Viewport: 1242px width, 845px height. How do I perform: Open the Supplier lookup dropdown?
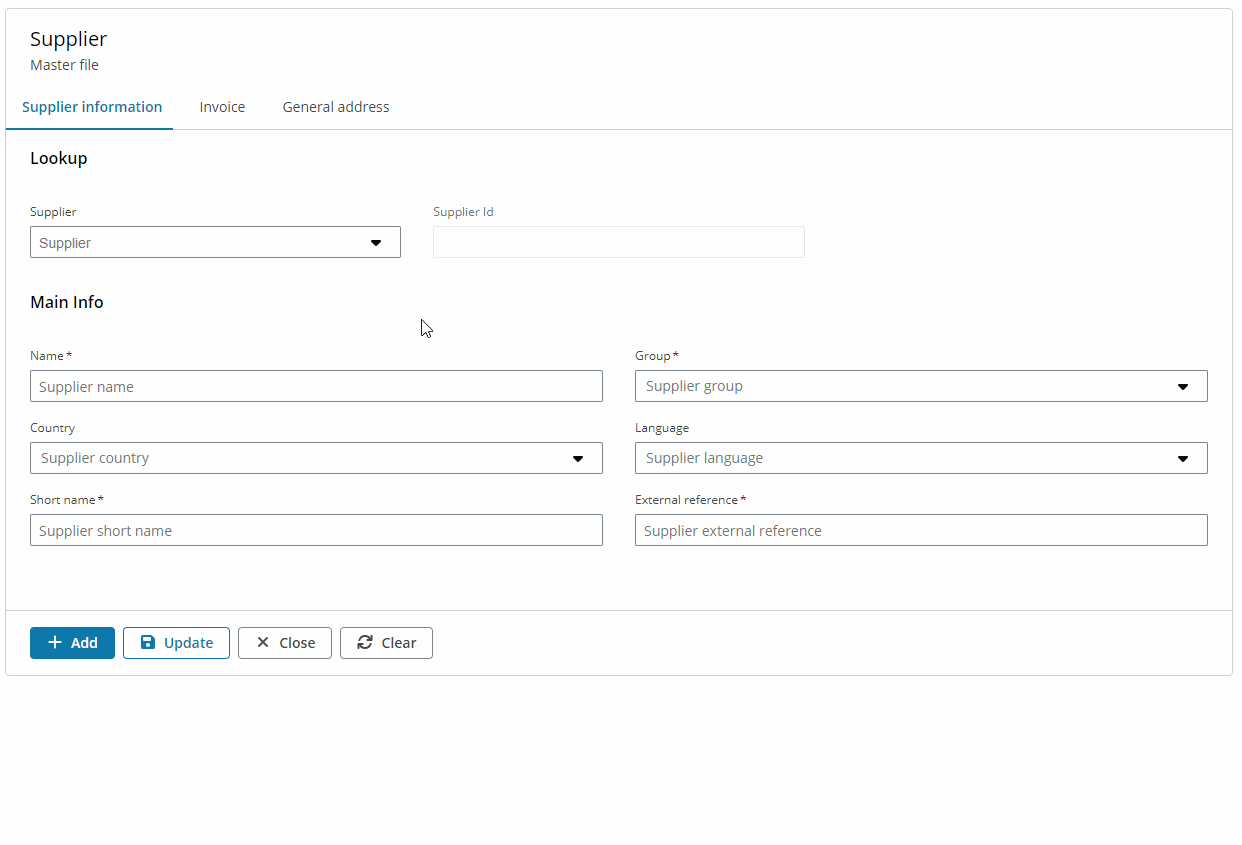[x=376, y=242]
